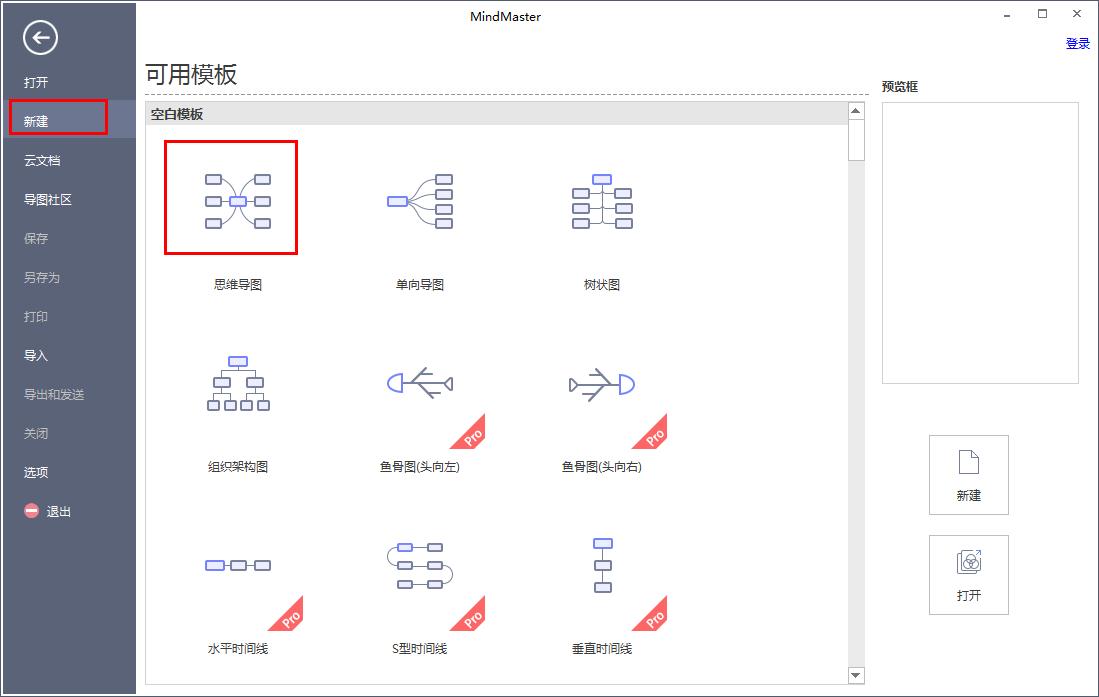This screenshot has height=697, width=1099.
Task: Open 选项 settings in the sidebar
Action: pyautogui.click(x=36, y=472)
